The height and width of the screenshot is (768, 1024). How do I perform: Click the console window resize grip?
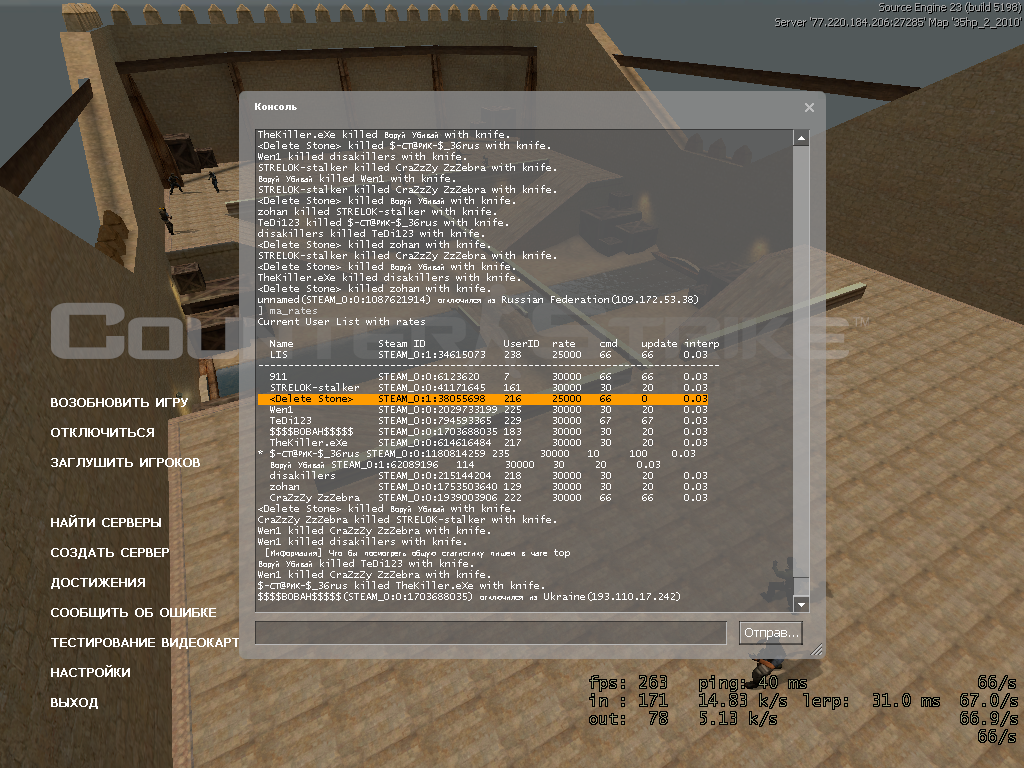[816, 649]
